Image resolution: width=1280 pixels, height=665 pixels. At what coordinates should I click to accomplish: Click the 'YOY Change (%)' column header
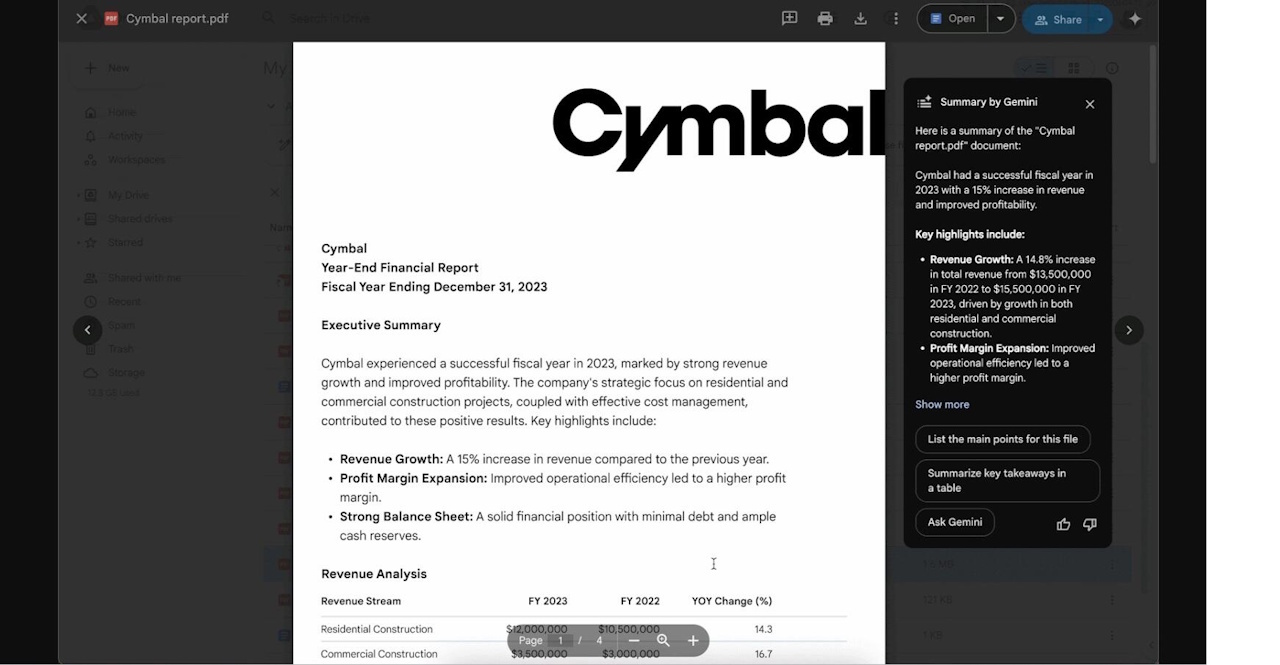[x=732, y=601]
